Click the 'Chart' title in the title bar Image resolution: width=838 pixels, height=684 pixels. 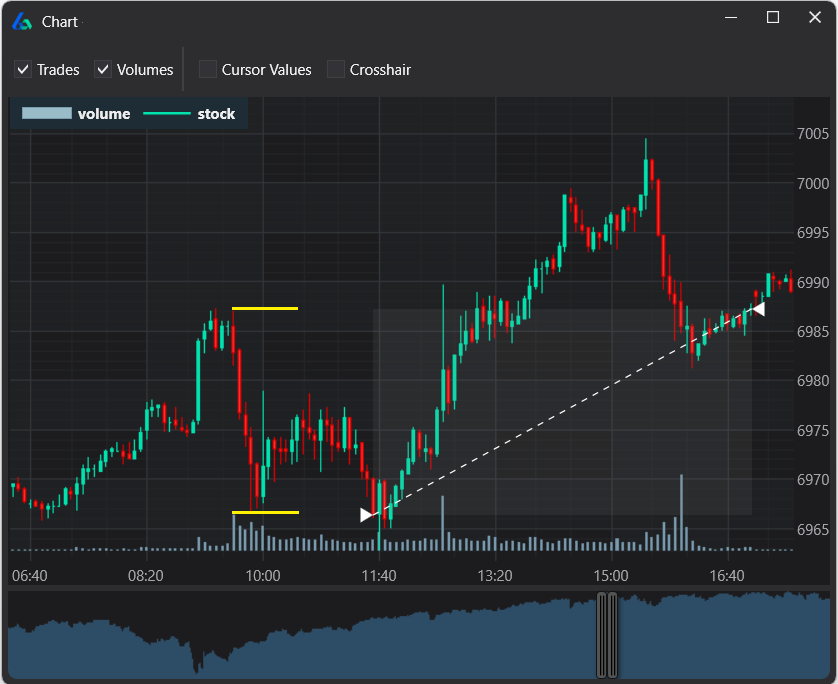[59, 20]
